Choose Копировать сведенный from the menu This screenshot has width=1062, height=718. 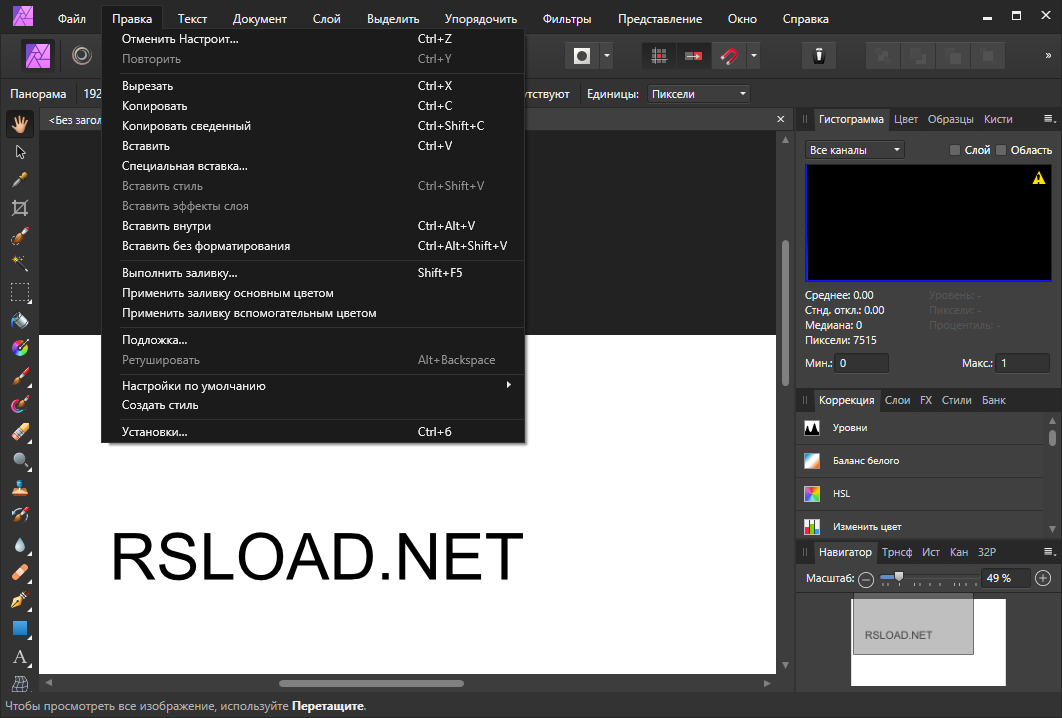coord(313,126)
